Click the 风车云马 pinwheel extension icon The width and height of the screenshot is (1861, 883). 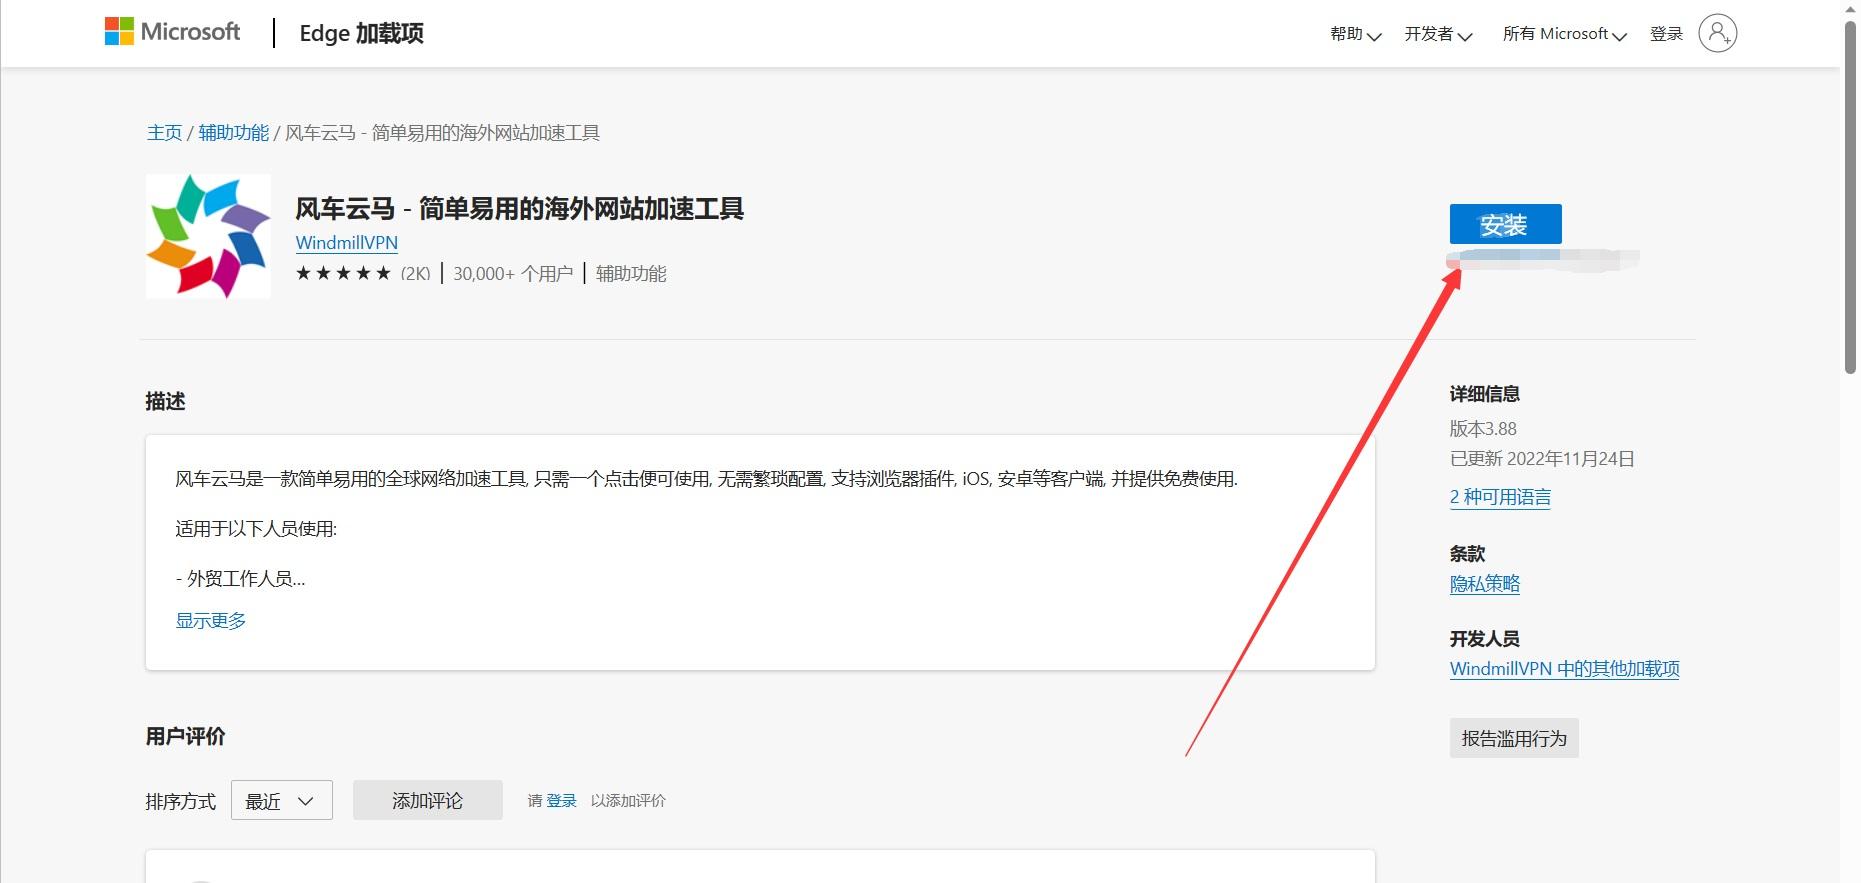coord(208,236)
